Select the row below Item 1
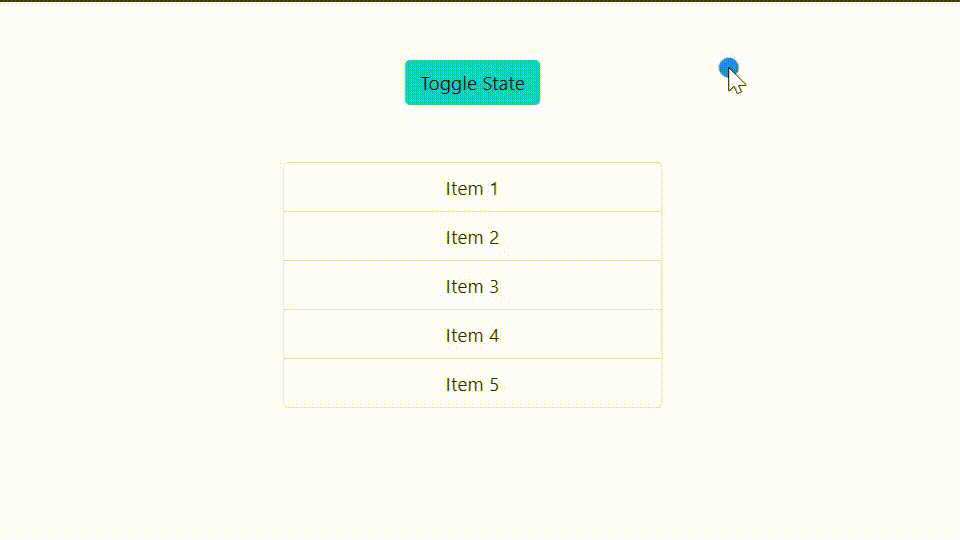Image resolution: width=960 pixels, height=540 pixels. coord(472,236)
